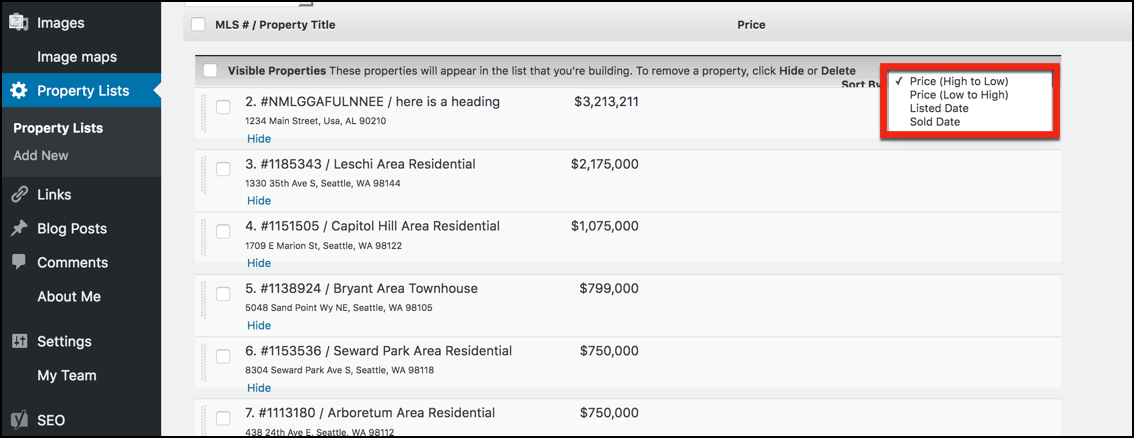Click the Settings sliders icon
This screenshot has height=438, width=1134.
pyautogui.click(x=18, y=341)
